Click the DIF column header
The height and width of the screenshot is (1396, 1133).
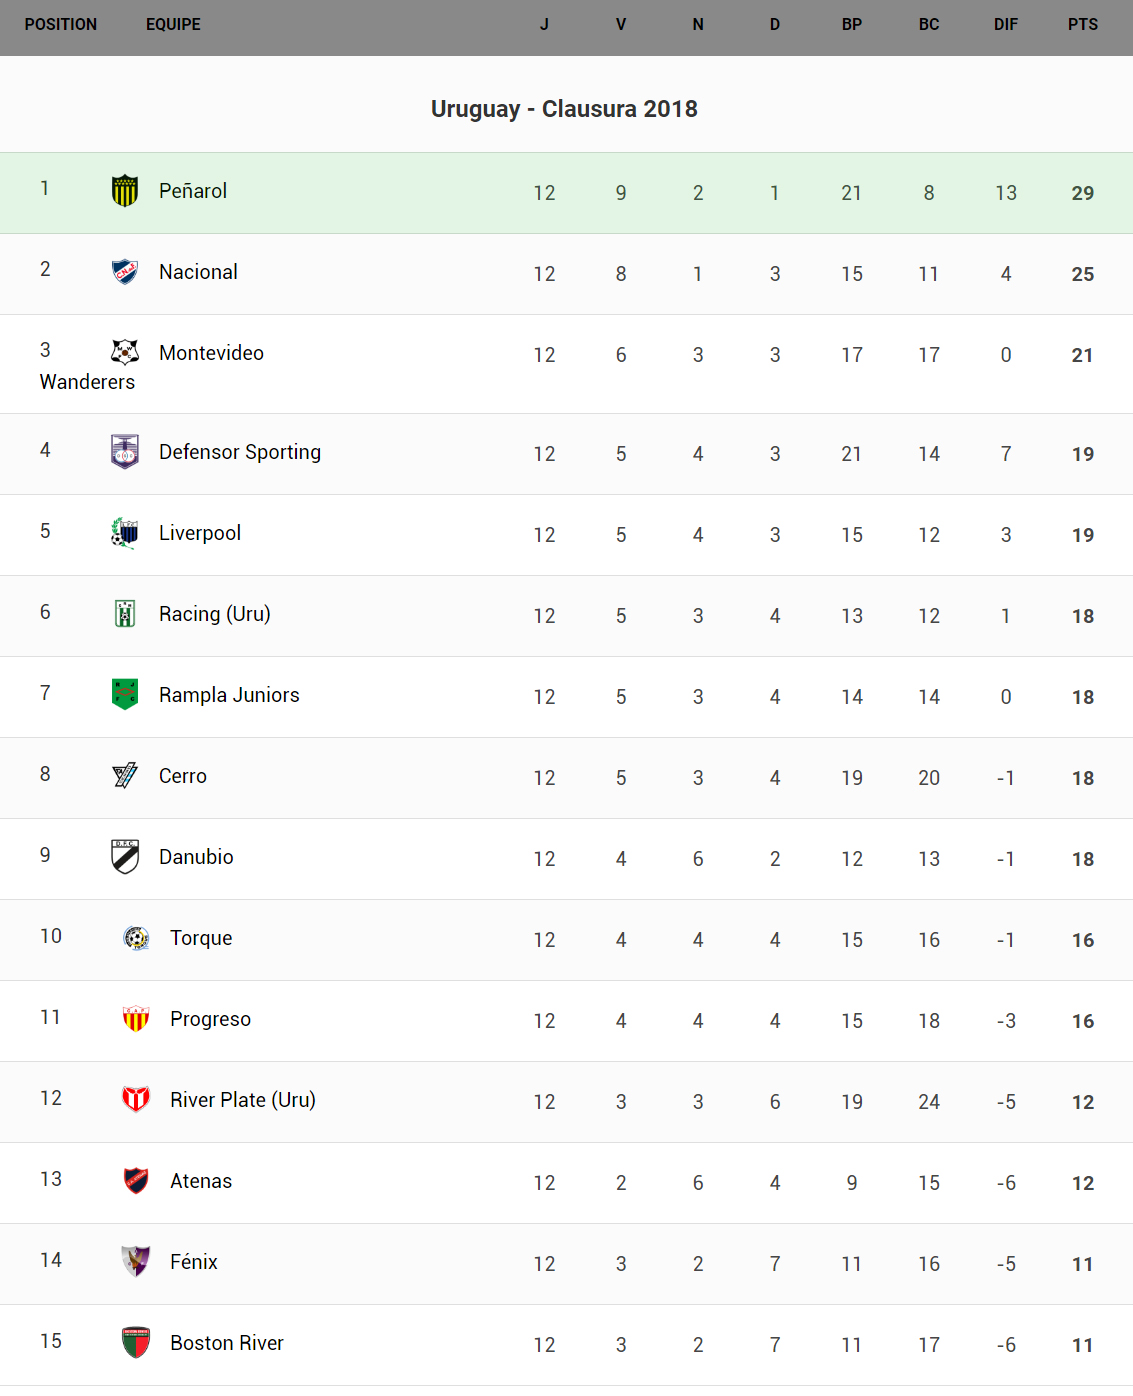1005,24
